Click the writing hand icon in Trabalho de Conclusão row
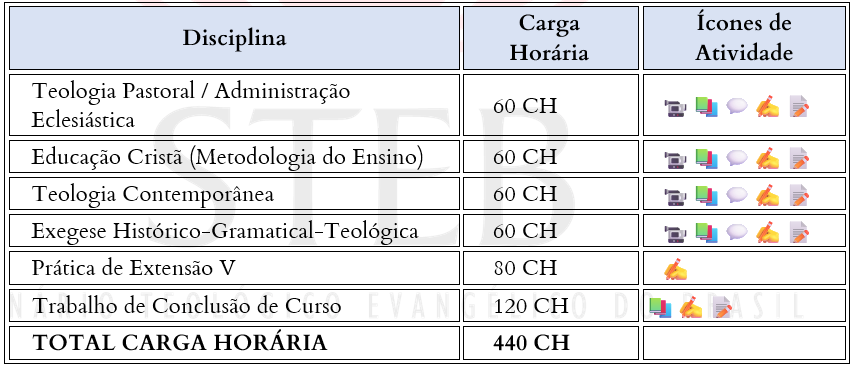Screen dimensions: 852x366 coord(691,307)
